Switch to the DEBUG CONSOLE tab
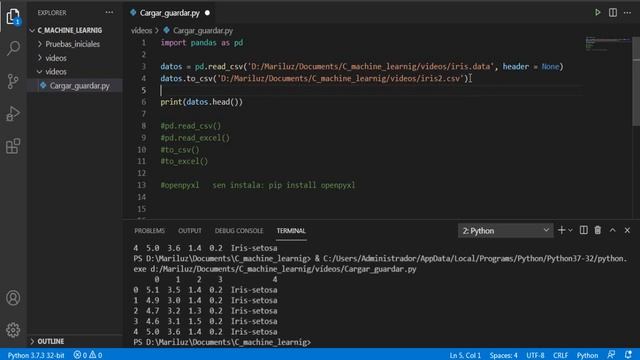Screen dimensions: 640x360 (239, 231)
